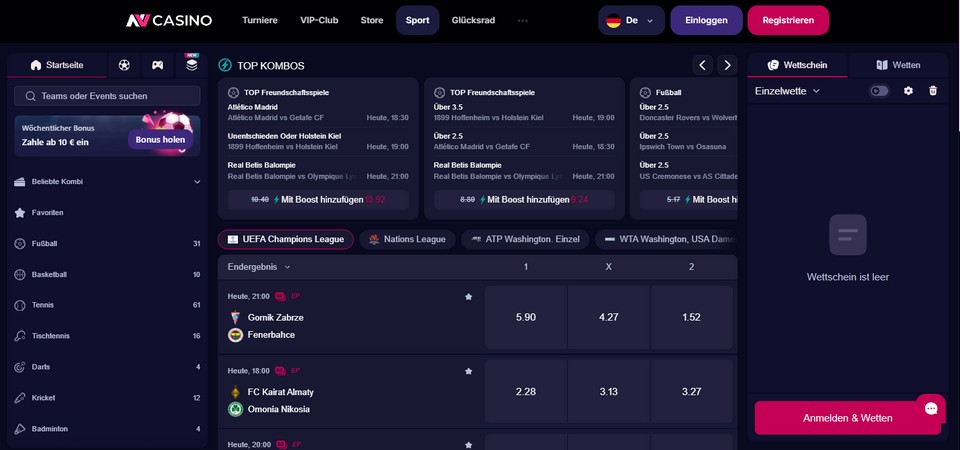Screen dimensions: 960x450
Task: Add boosted combo with odds 10.92
Action: (318, 200)
